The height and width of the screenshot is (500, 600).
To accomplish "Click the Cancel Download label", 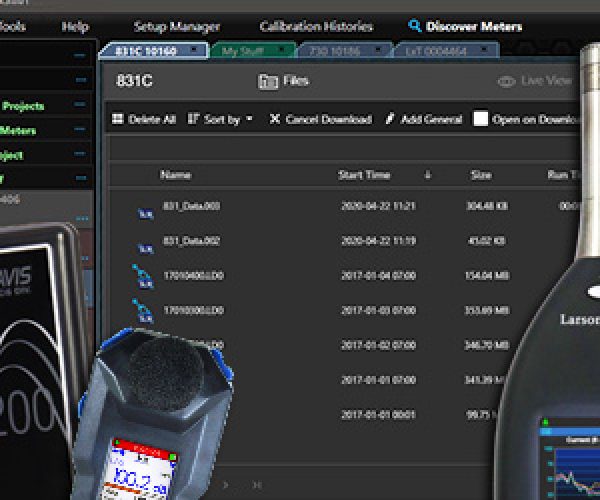I will pos(329,119).
